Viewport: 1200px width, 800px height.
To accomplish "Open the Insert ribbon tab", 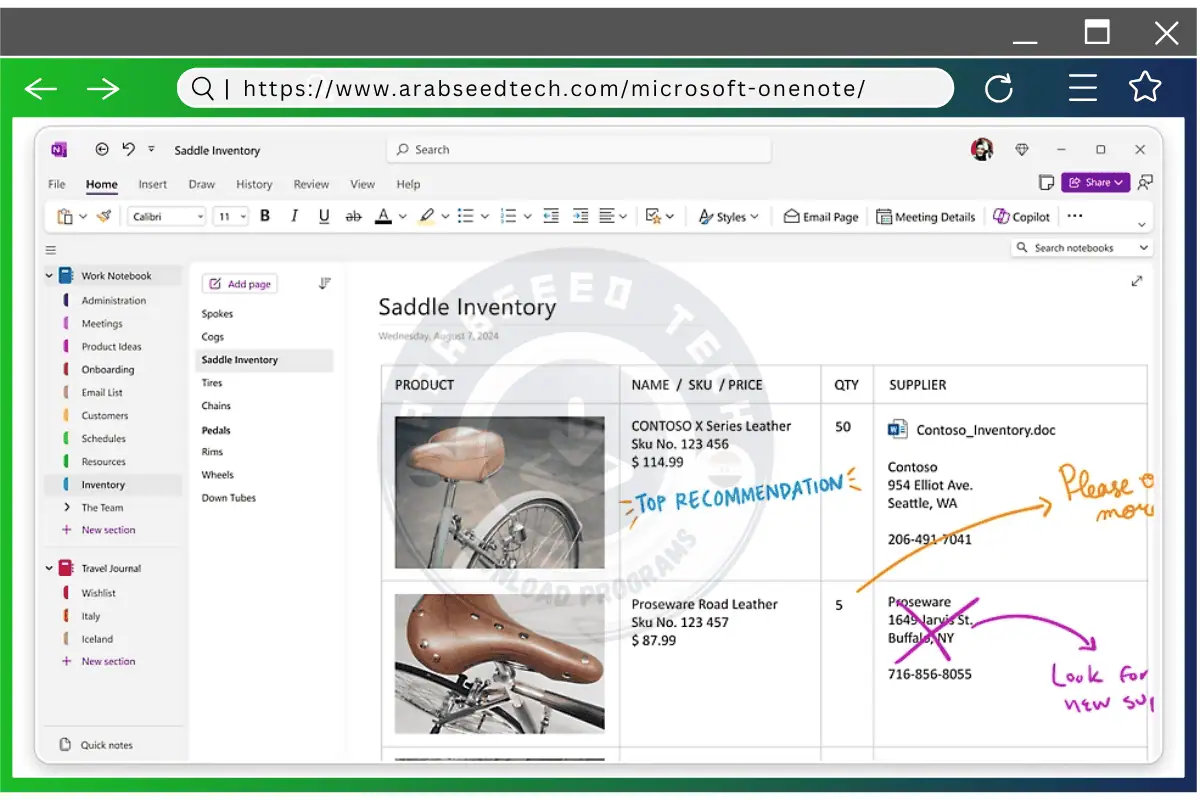I will click(152, 184).
